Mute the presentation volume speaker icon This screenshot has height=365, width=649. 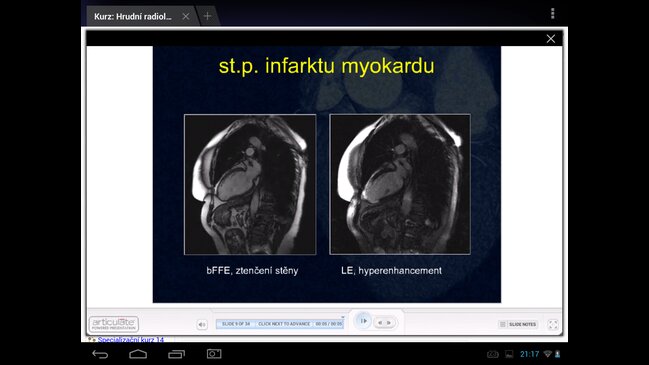pos(202,324)
